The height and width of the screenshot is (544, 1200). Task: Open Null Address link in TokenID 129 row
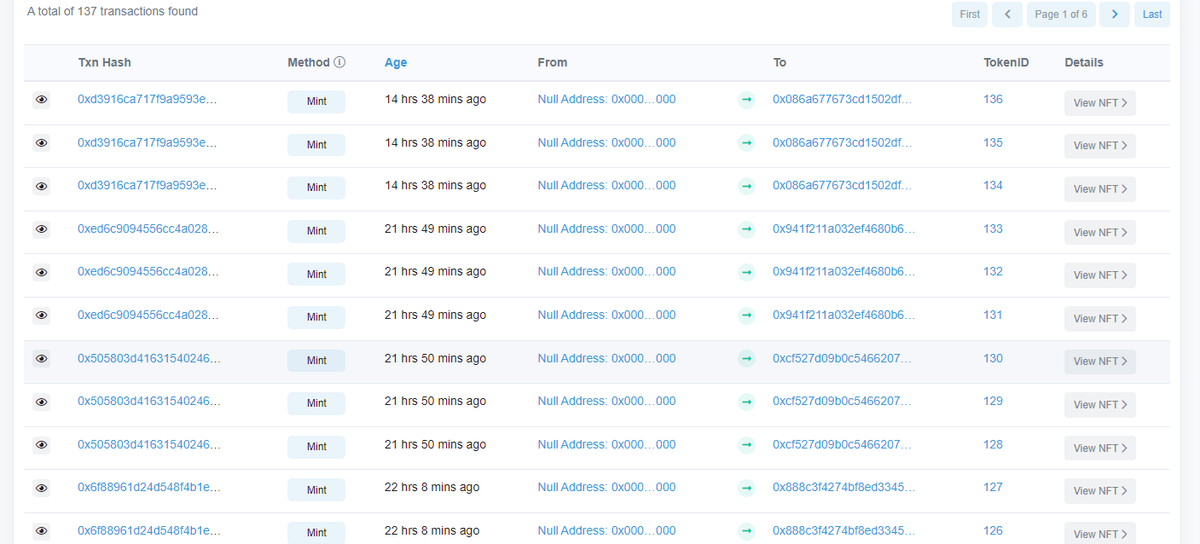606,401
